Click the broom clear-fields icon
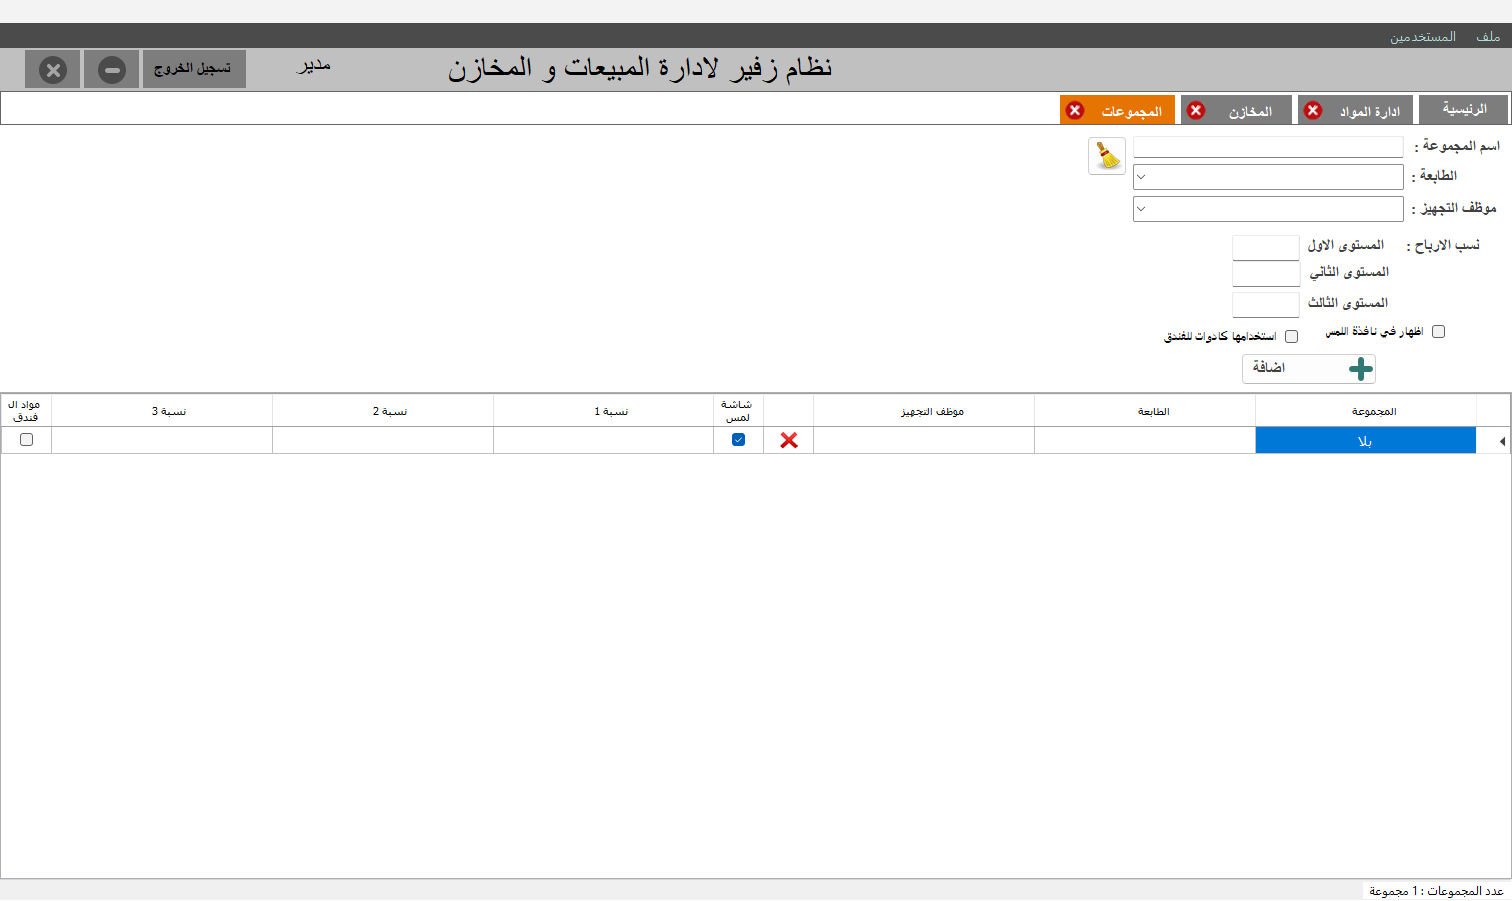1512x901 pixels. (1107, 156)
